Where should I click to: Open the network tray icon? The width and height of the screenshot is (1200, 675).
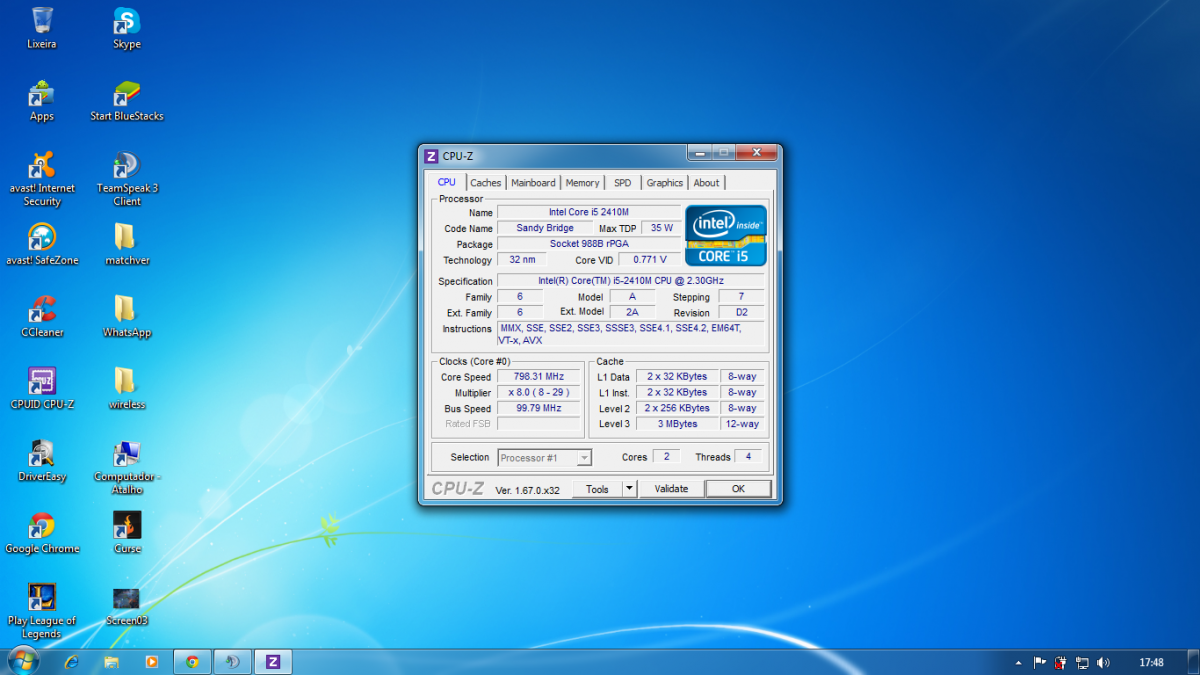click(1082, 662)
